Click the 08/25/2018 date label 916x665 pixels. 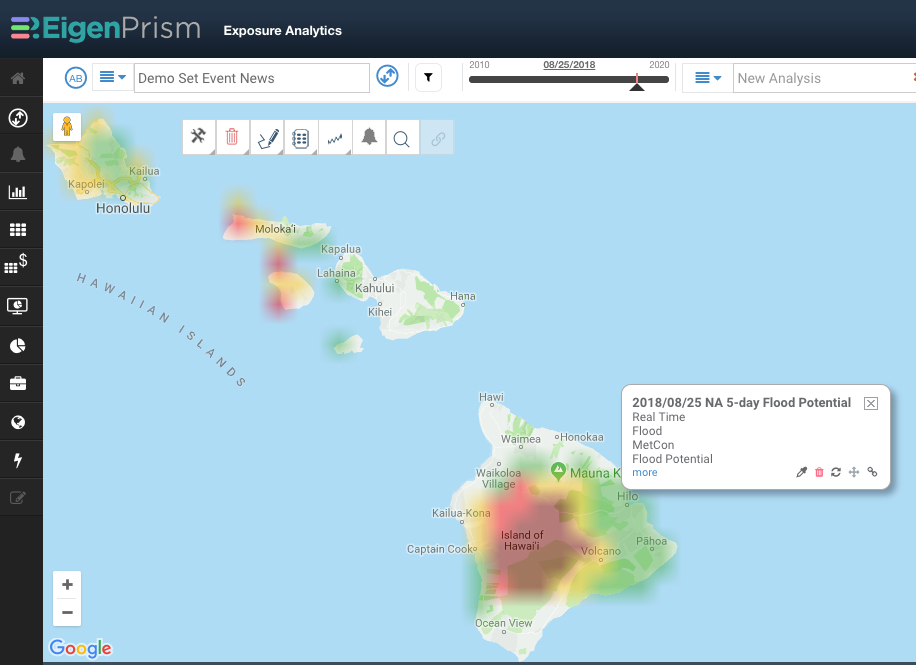point(569,65)
